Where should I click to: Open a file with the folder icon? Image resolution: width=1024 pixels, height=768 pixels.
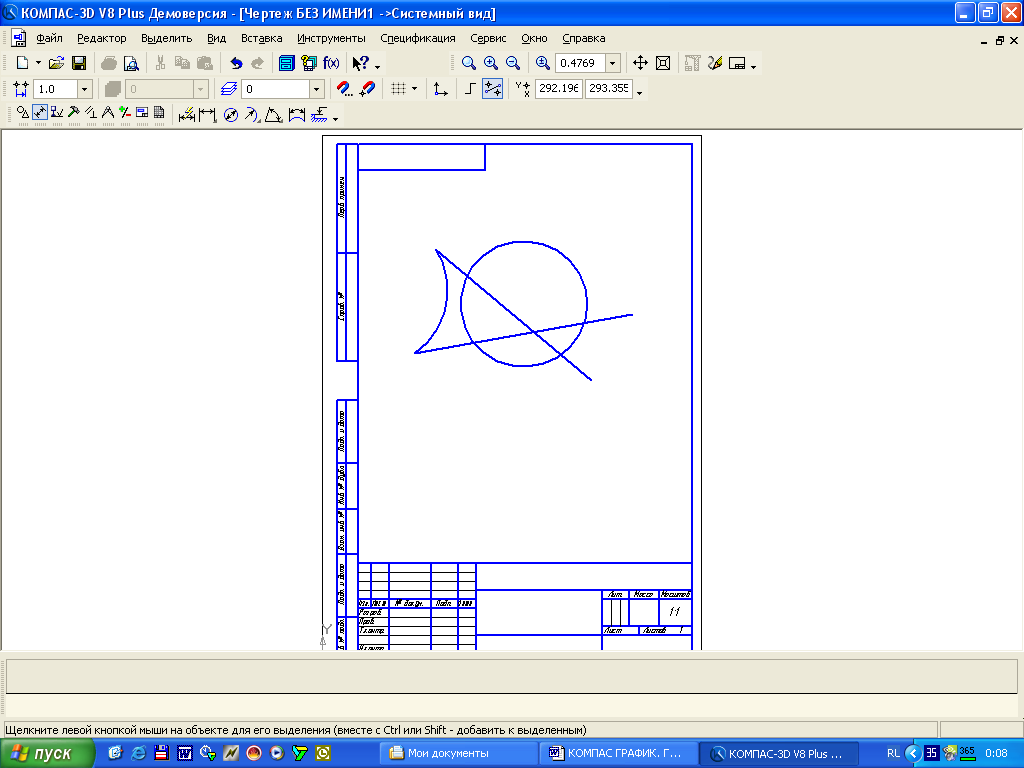pyautogui.click(x=56, y=63)
